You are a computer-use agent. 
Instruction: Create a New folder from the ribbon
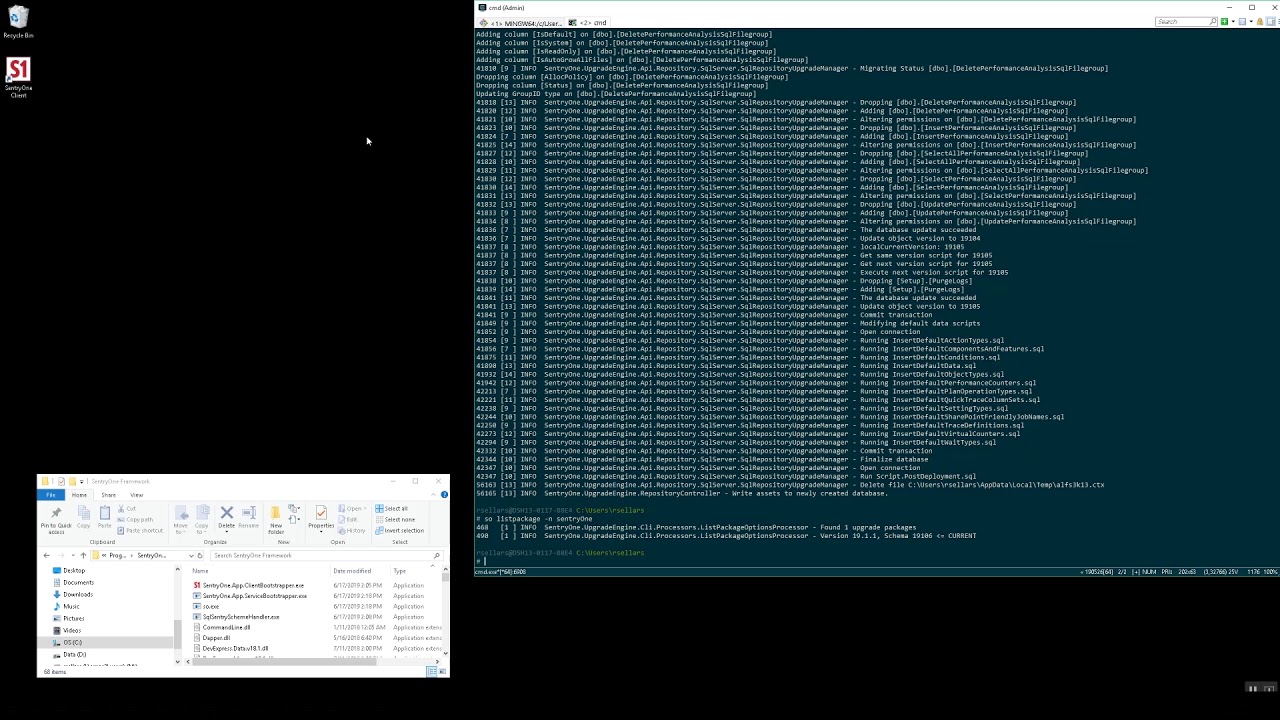(x=276, y=520)
